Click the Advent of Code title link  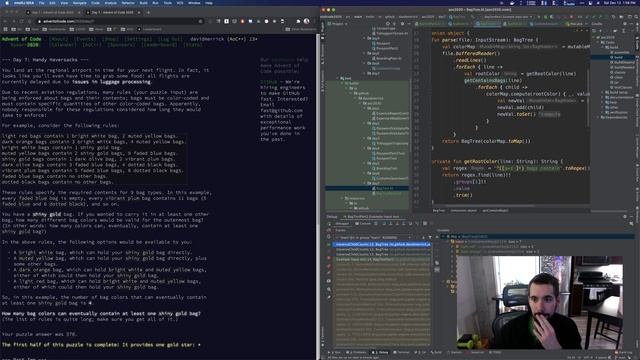pyautogui.click(x=21, y=39)
